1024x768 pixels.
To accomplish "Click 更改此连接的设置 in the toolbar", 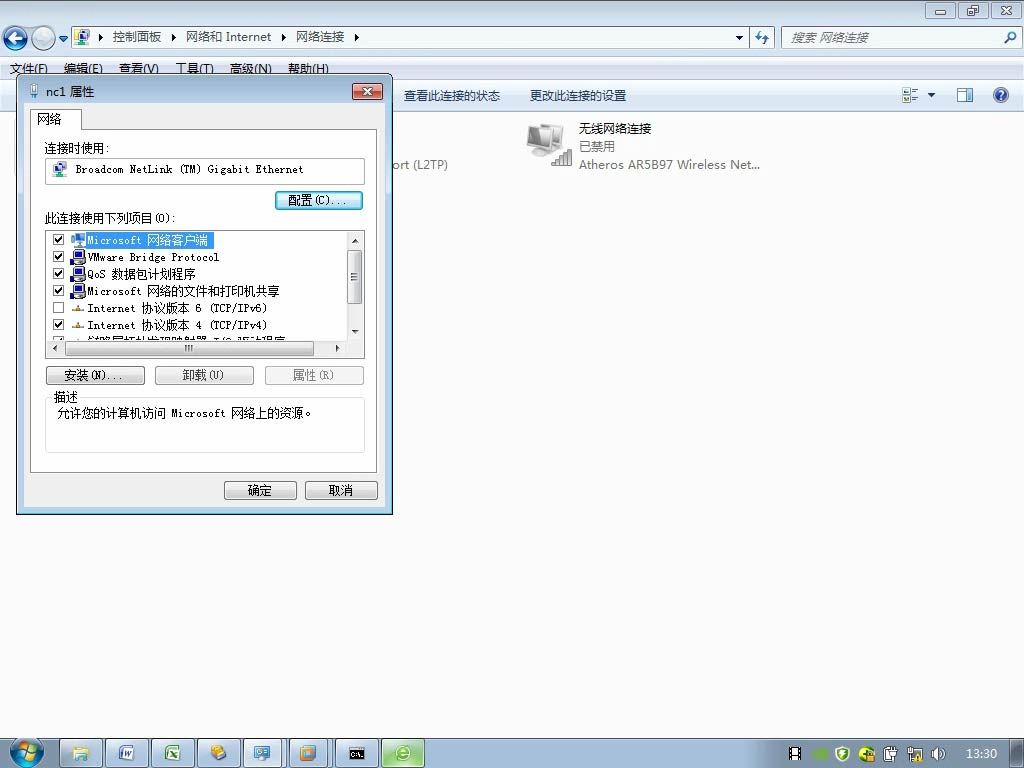I will tap(578, 96).
